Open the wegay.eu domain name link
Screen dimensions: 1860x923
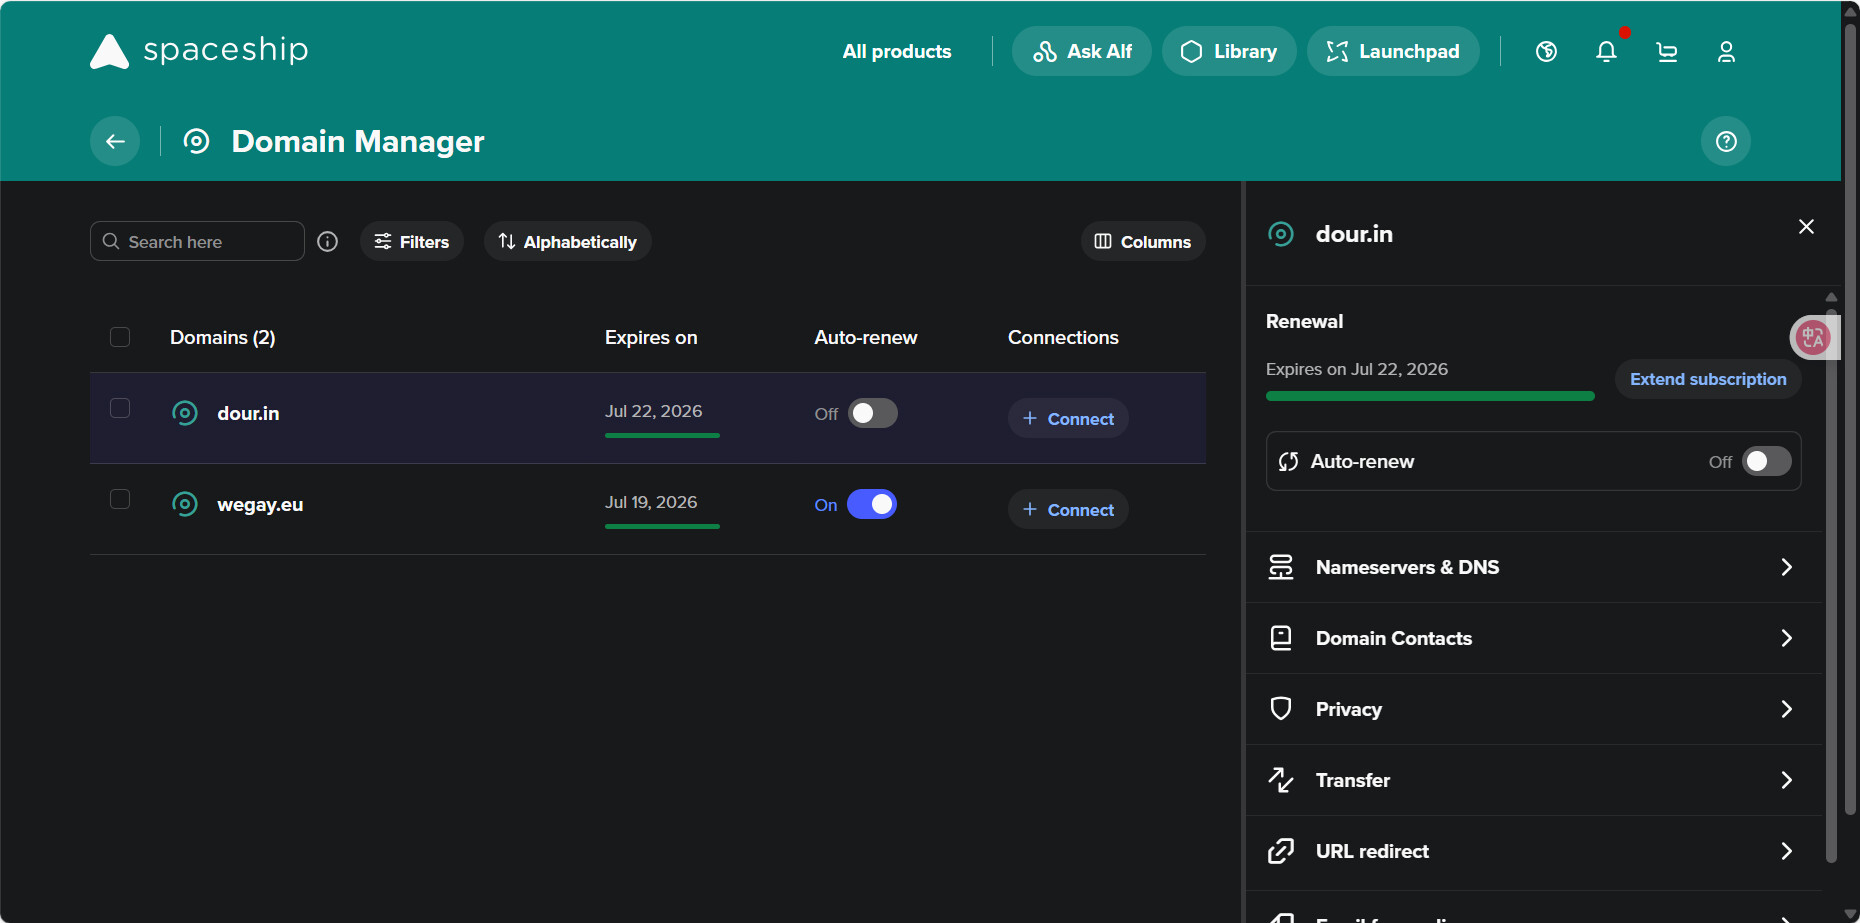point(260,504)
